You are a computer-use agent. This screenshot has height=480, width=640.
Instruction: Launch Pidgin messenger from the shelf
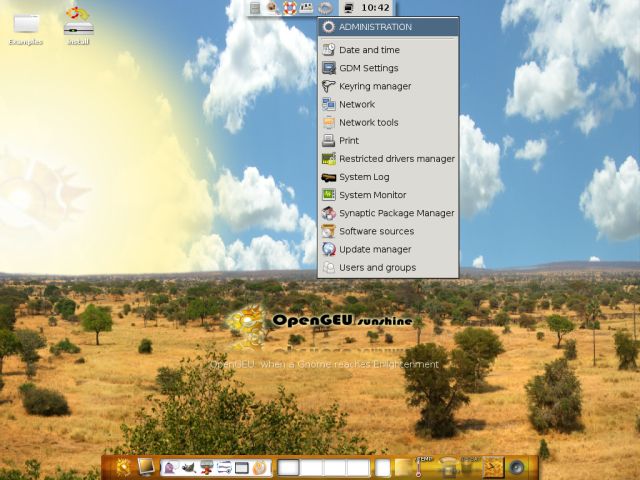171,467
